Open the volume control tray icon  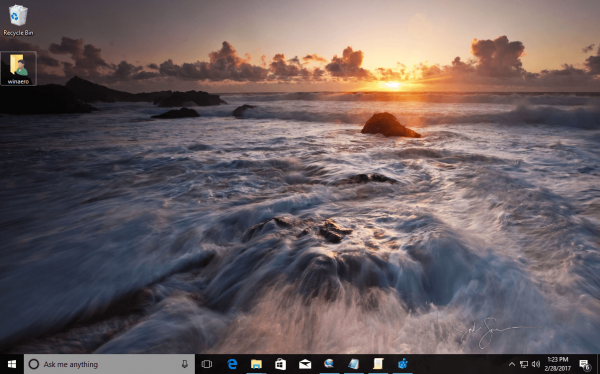coord(536,364)
